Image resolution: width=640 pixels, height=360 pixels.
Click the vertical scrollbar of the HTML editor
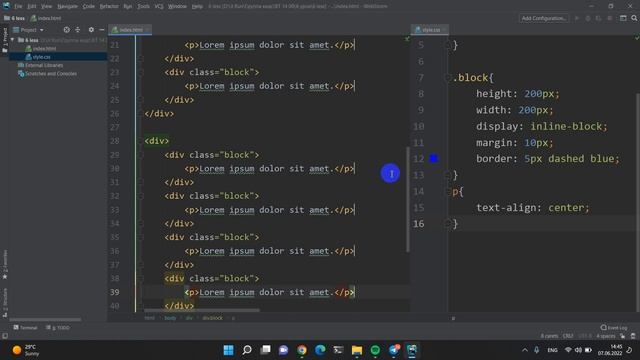[408, 199]
